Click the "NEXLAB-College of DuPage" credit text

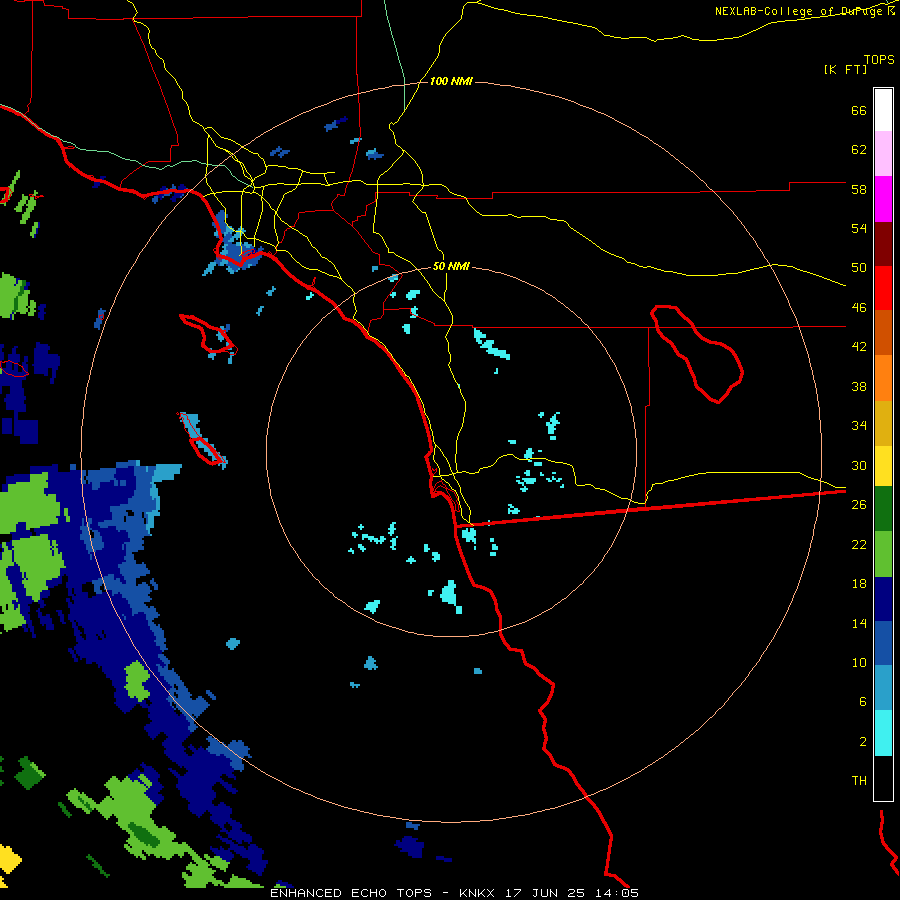[x=799, y=11]
